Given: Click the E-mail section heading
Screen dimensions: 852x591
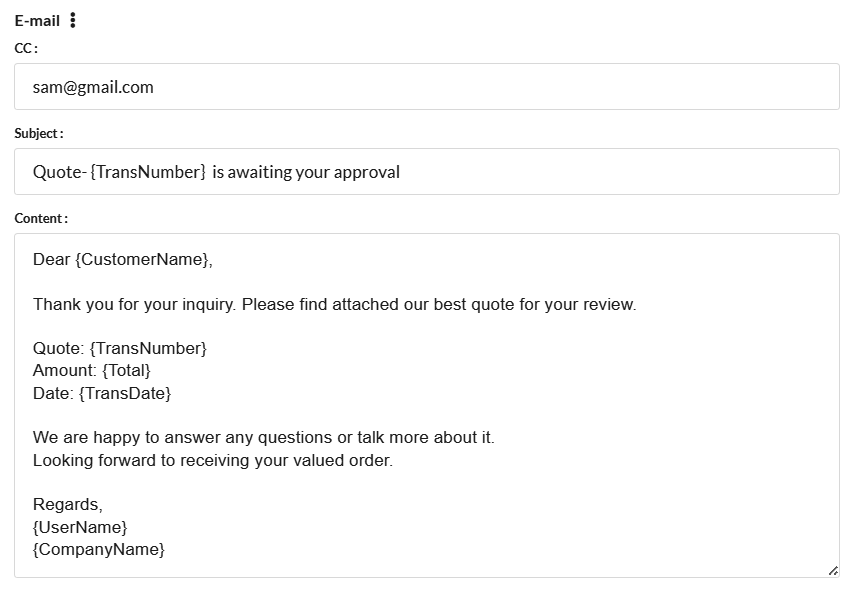Looking at the screenshot, I should [37, 21].
